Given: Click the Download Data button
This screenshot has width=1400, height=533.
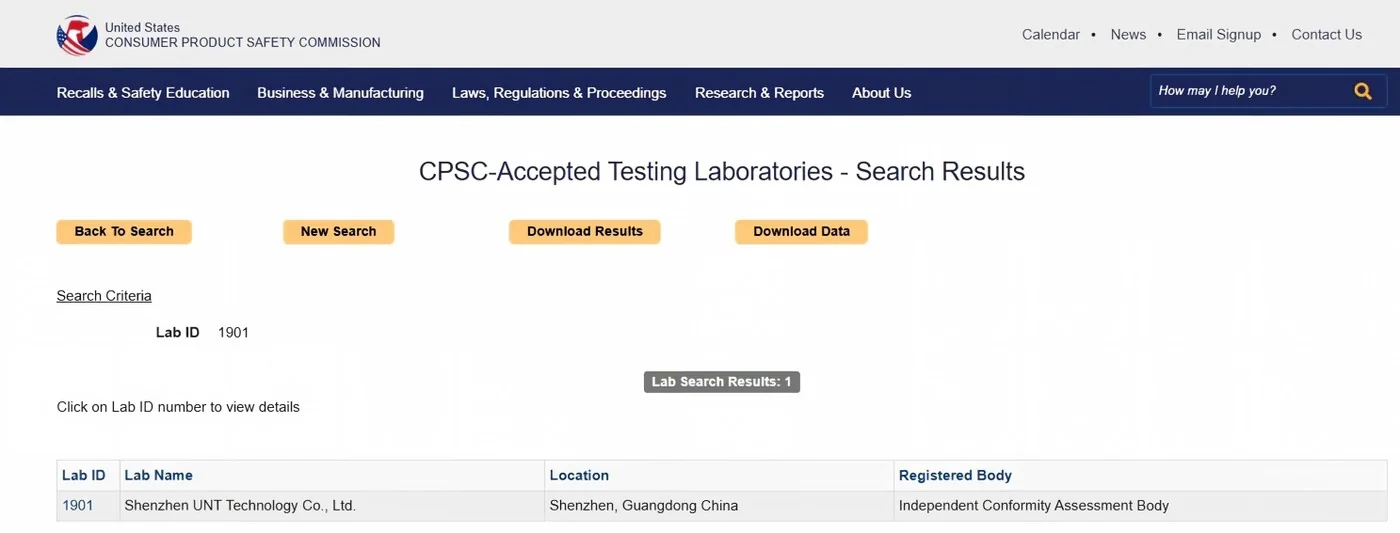Looking at the screenshot, I should coord(801,232).
